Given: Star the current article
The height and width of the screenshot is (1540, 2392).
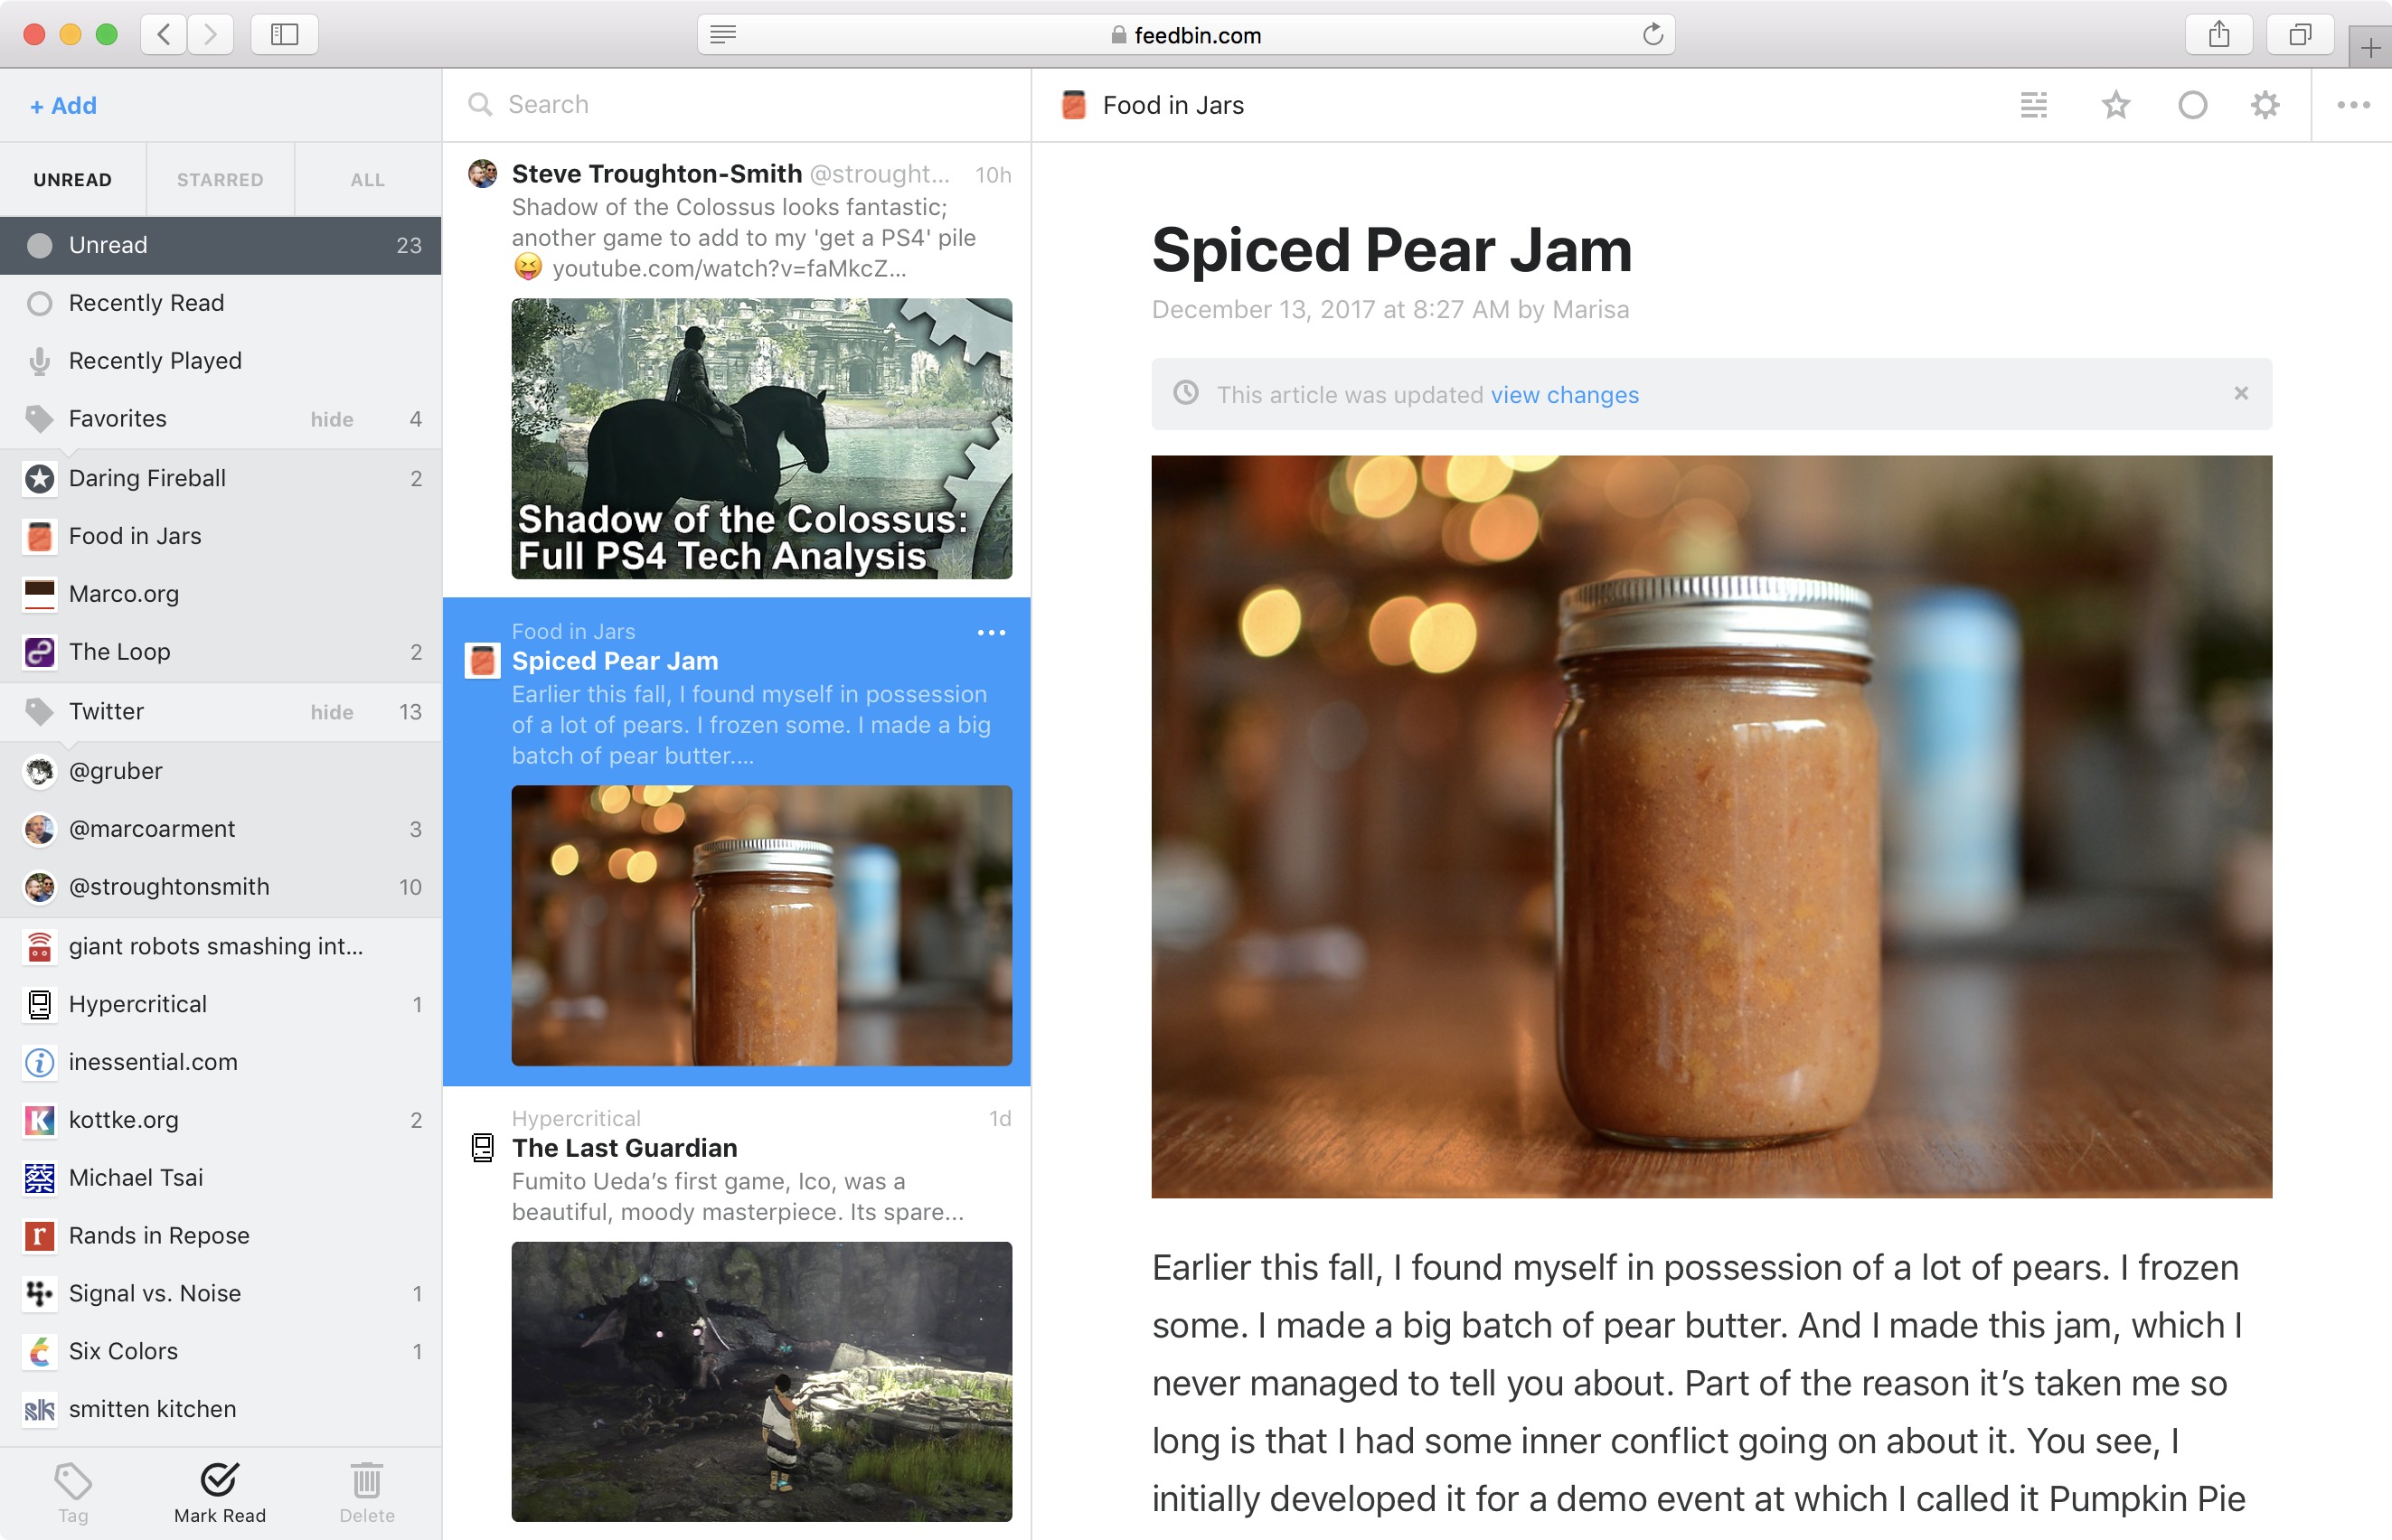Looking at the screenshot, I should point(2115,105).
